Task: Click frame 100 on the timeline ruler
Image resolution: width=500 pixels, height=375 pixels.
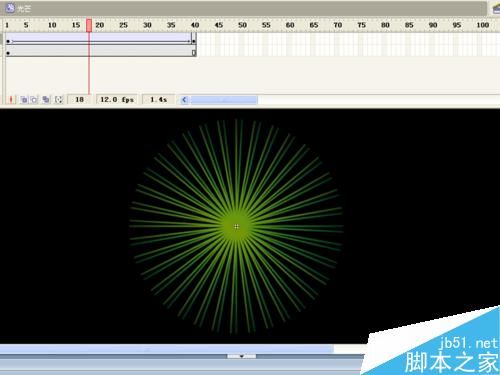Action: coord(482,25)
